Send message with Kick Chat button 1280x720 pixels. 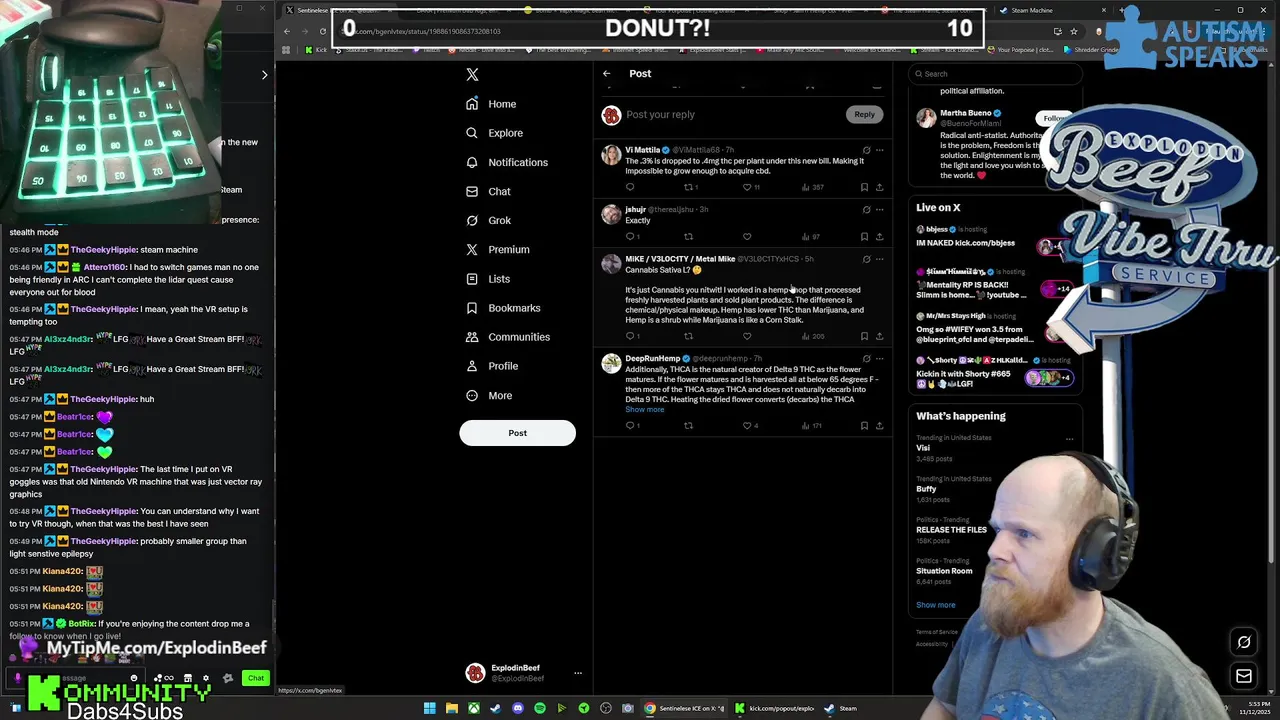256,678
